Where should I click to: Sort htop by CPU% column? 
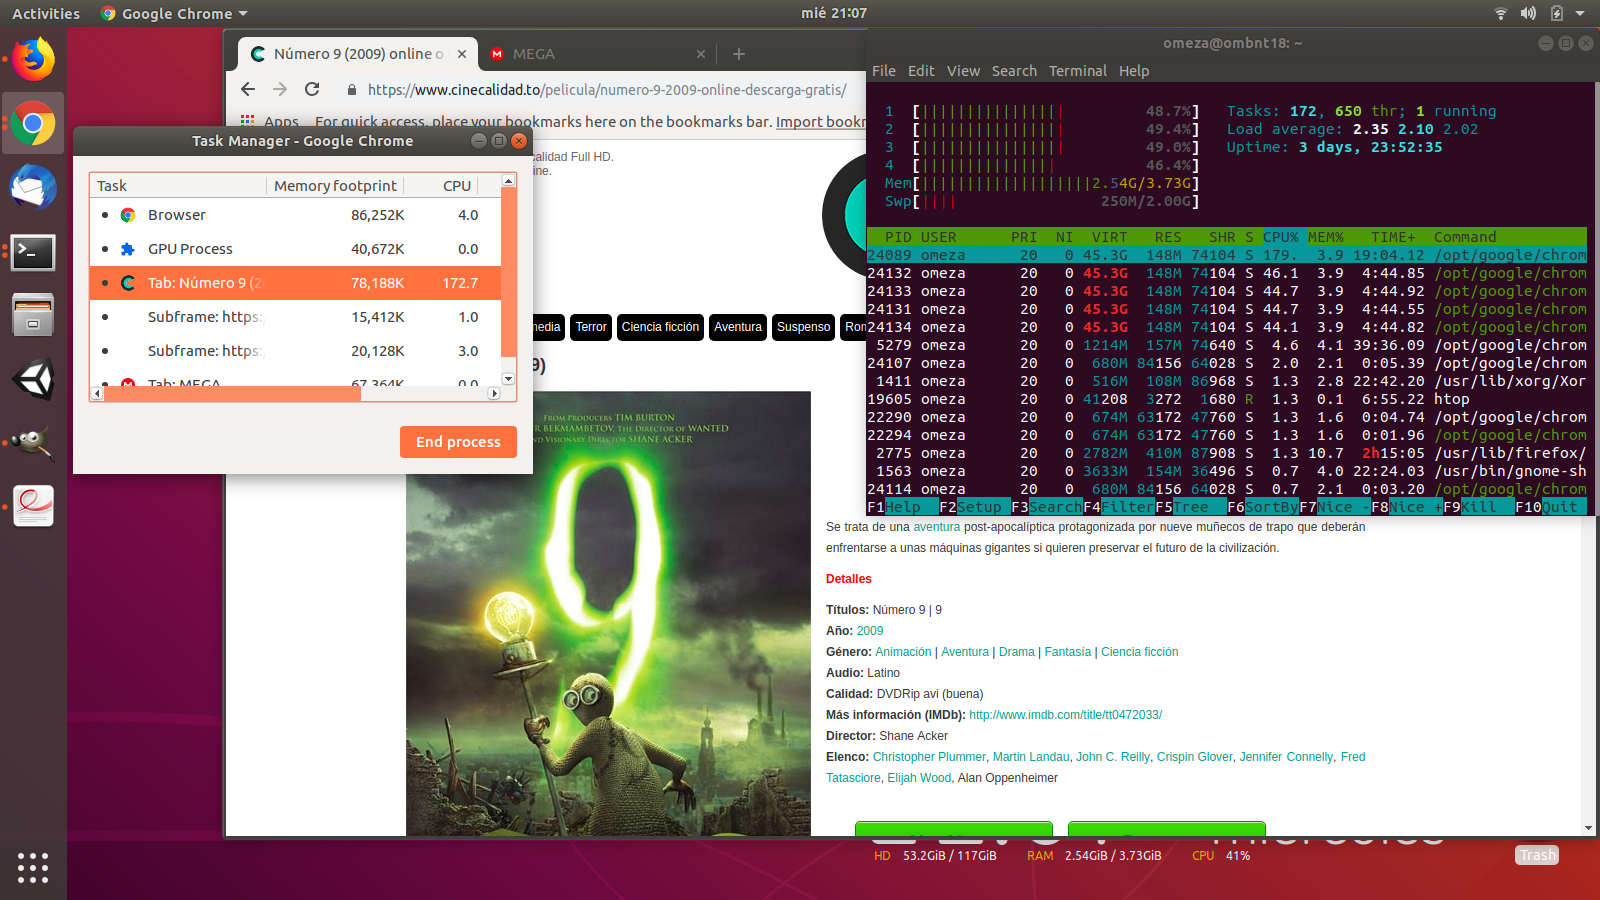coord(1280,237)
